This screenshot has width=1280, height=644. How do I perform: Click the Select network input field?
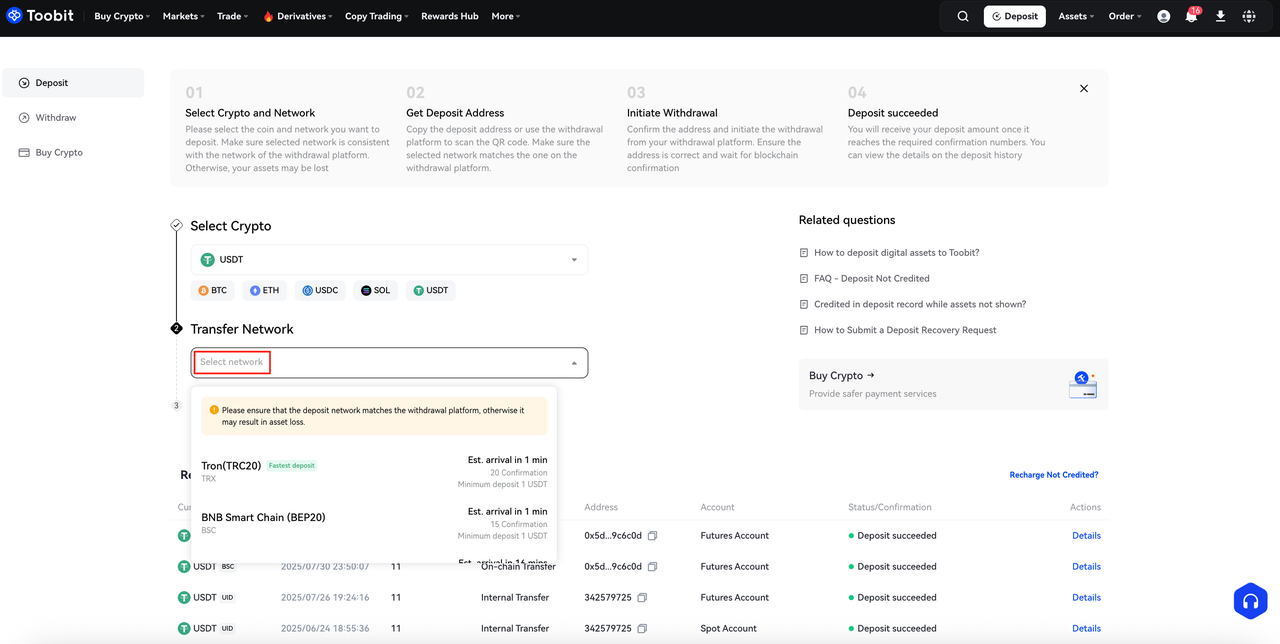389,363
